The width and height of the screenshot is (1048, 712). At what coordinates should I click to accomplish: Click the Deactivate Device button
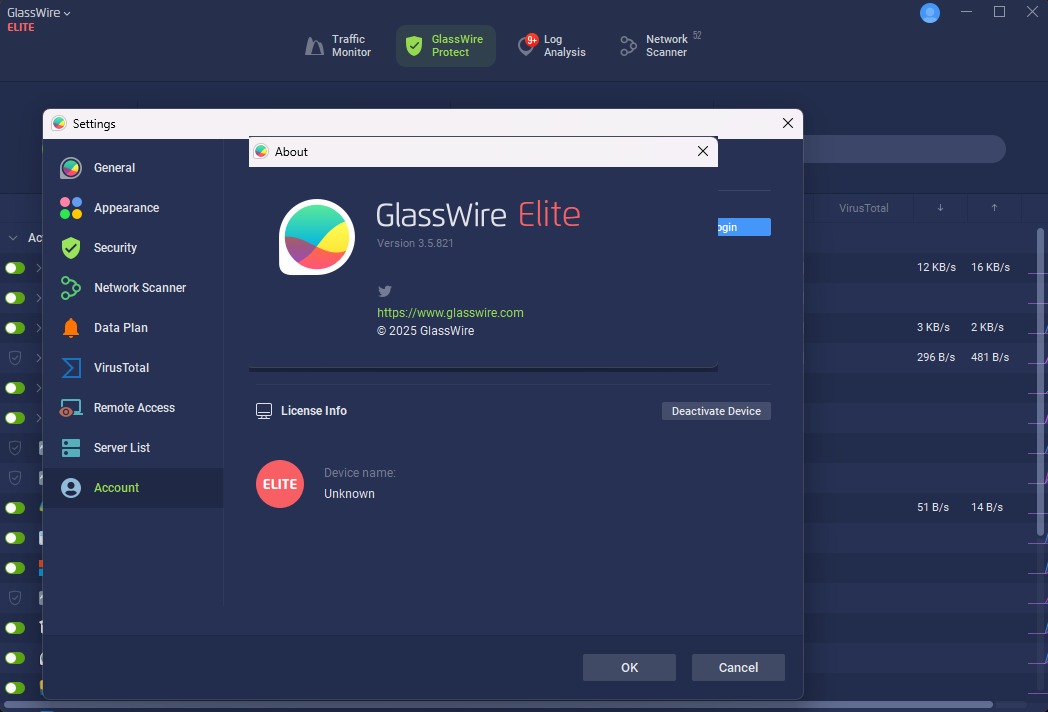click(716, 411)
